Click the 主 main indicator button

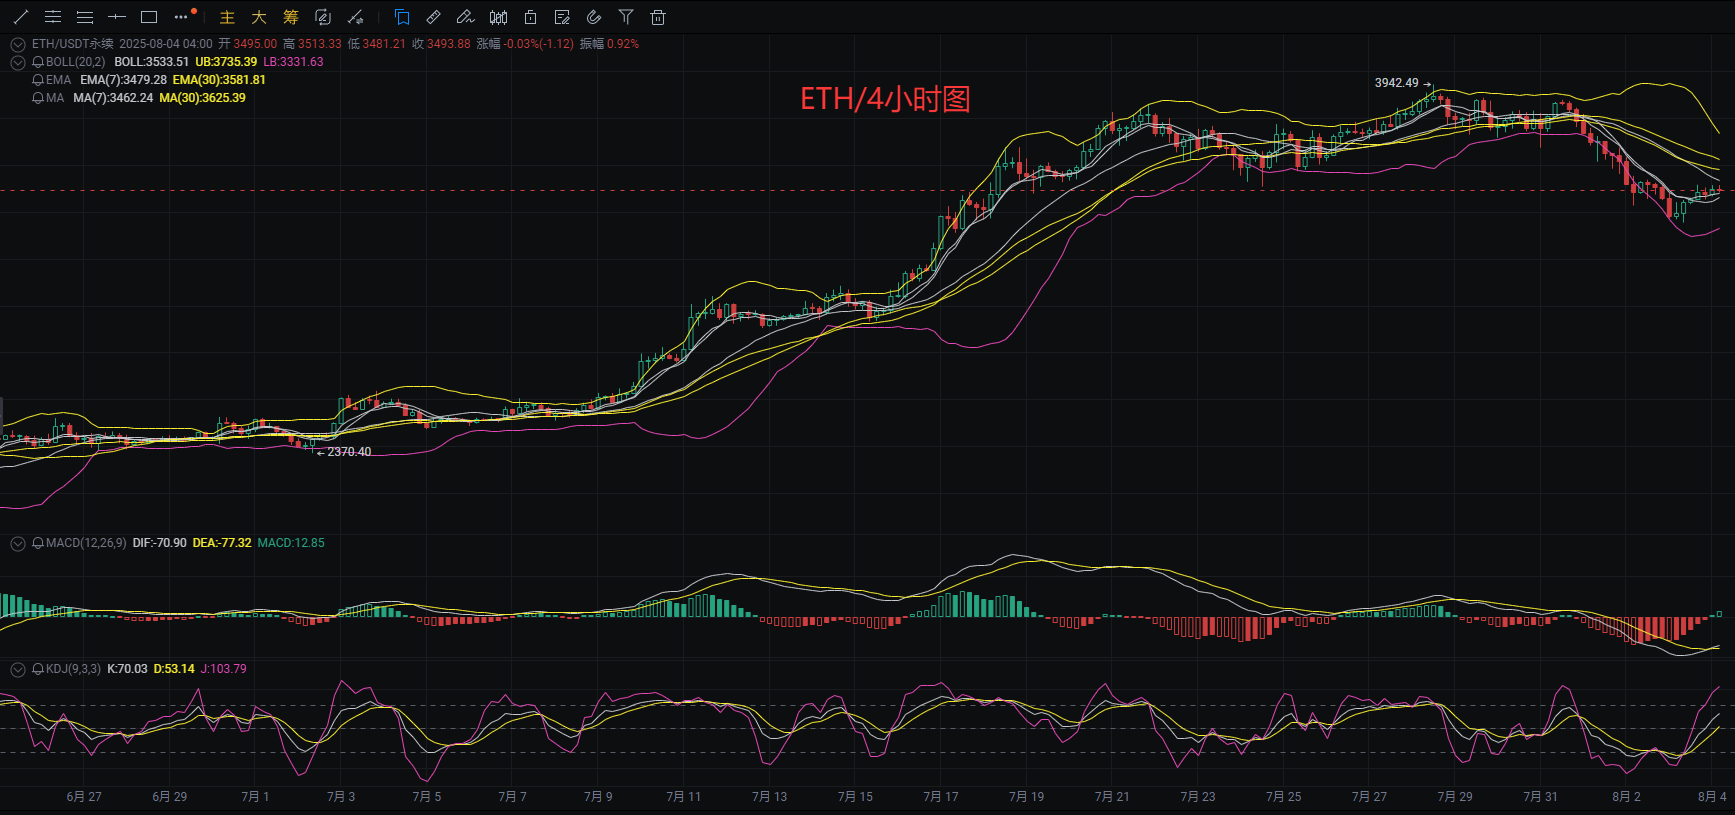pyautogui.click(x=227, y=17)
